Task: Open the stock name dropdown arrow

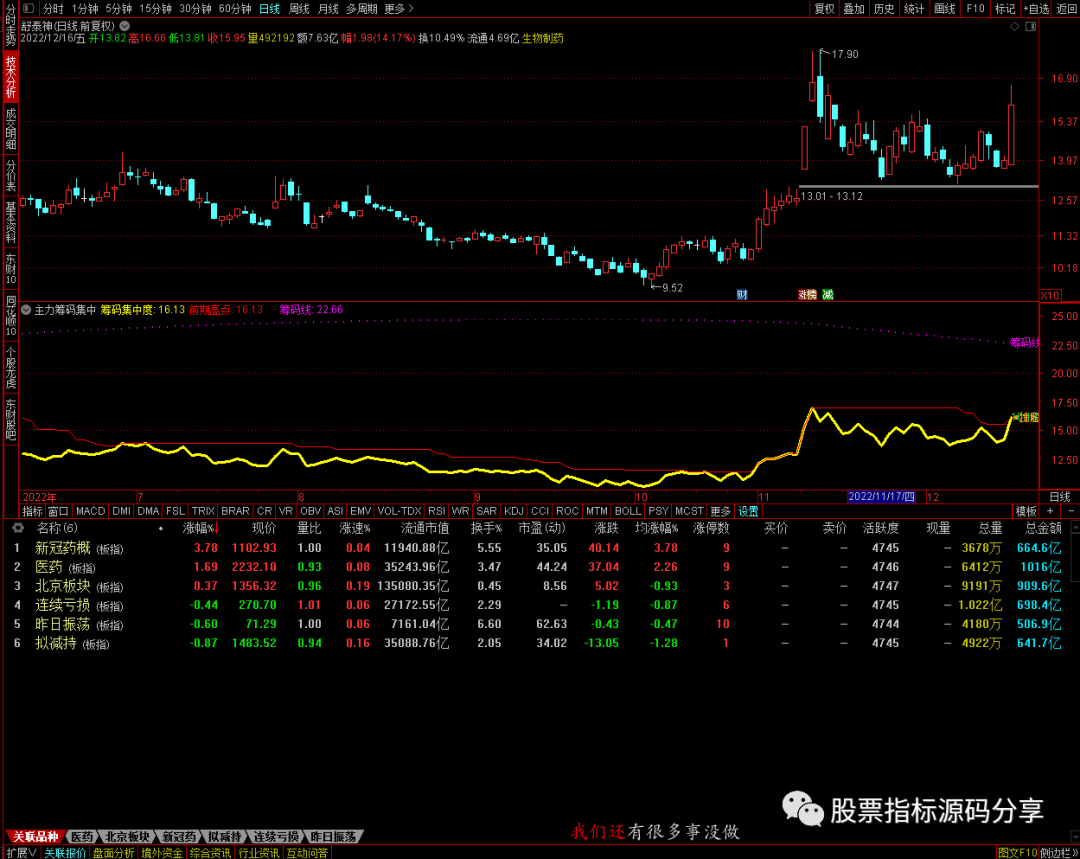Action: [125, 25]
